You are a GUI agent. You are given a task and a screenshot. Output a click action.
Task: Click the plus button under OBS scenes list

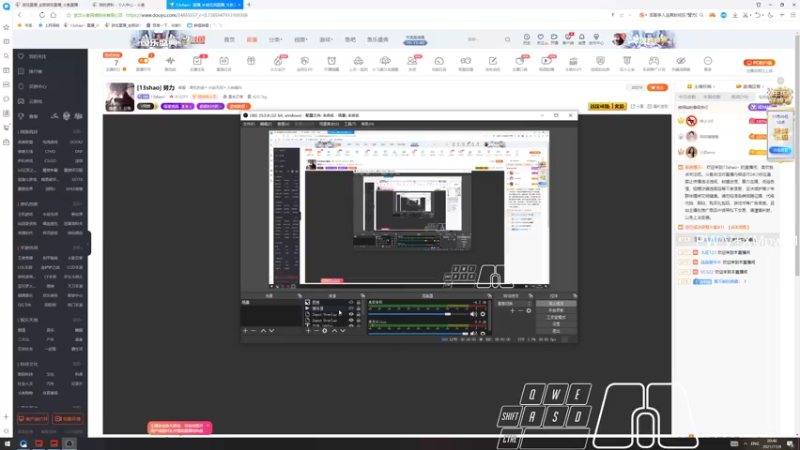coord(245,331)
